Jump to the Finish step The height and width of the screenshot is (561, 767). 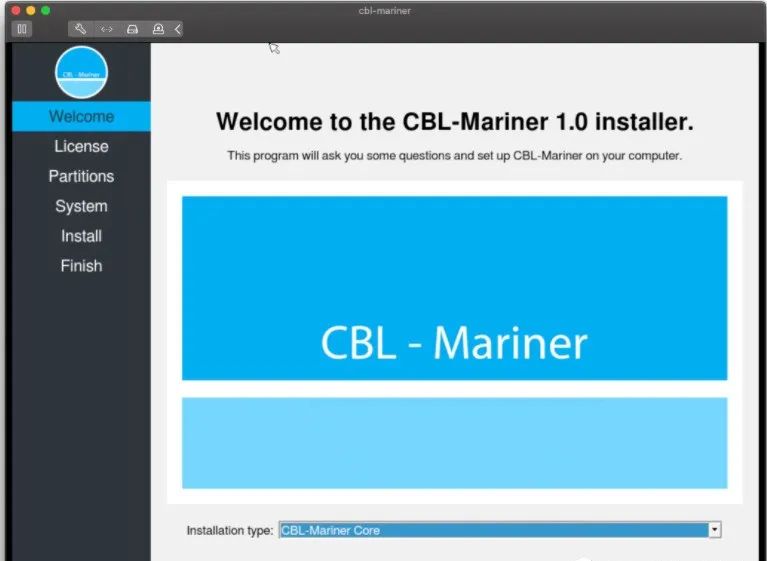(81, 266)
